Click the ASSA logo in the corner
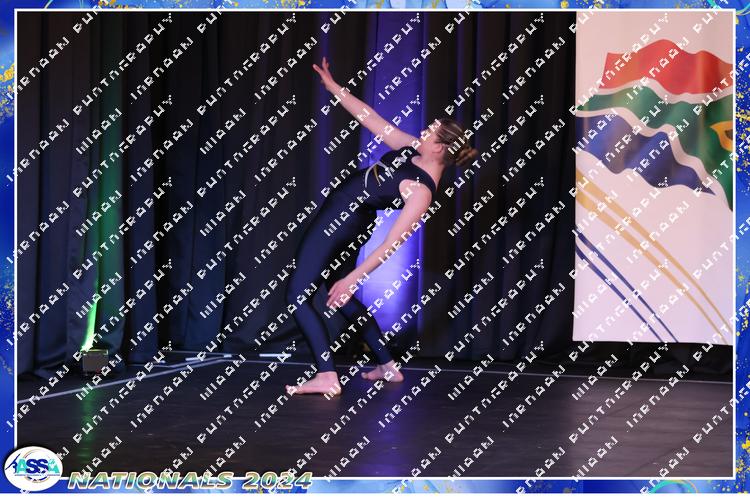The width and height of the screenshot is (750, 500). 32,469
